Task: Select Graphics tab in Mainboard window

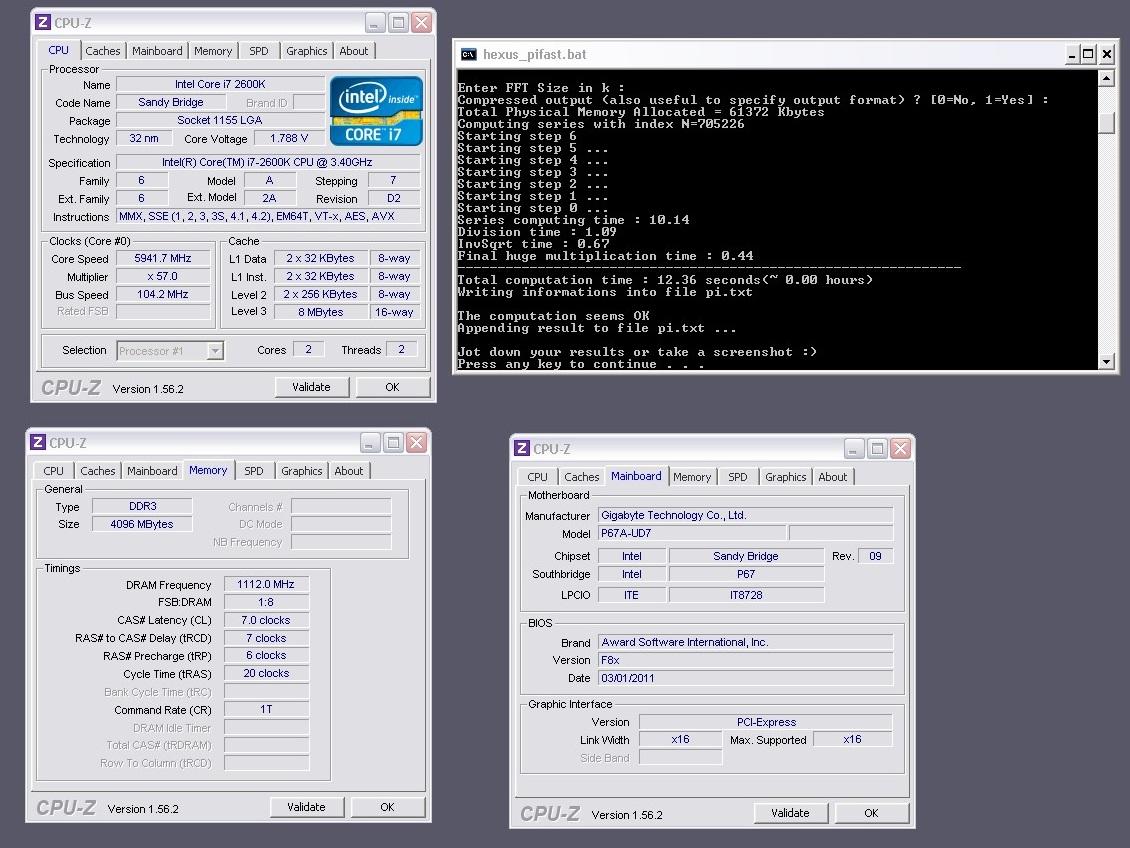Action: (786, 477)
